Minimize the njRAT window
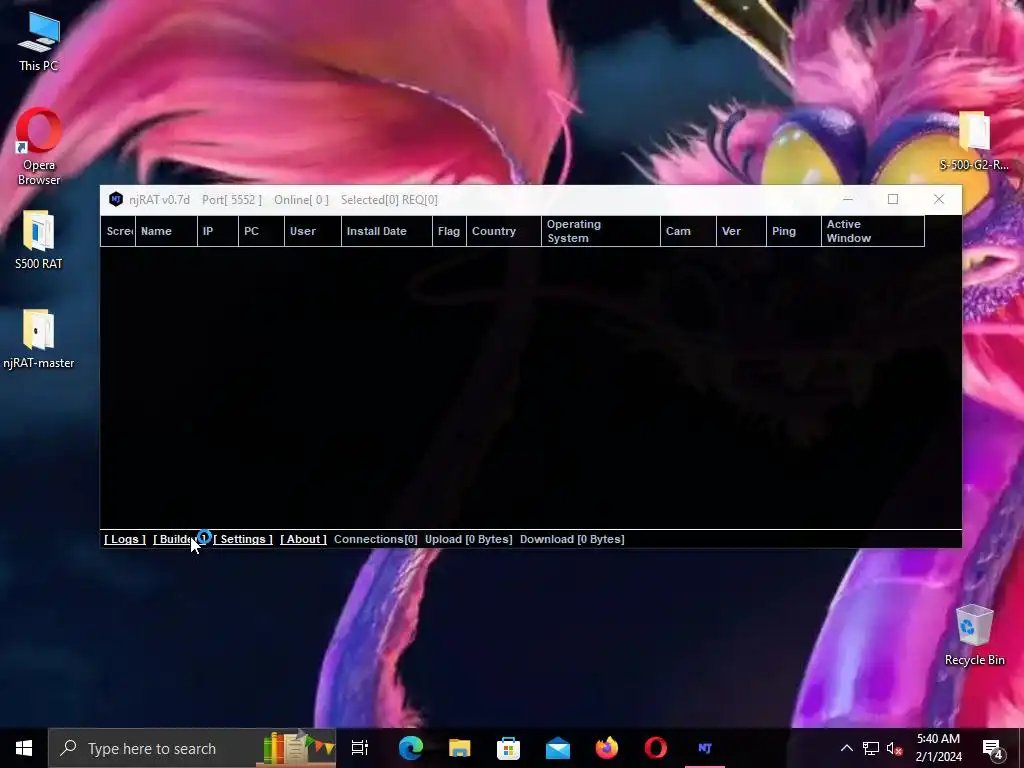This screenshot has width=1024, height=768. [848, 199]
